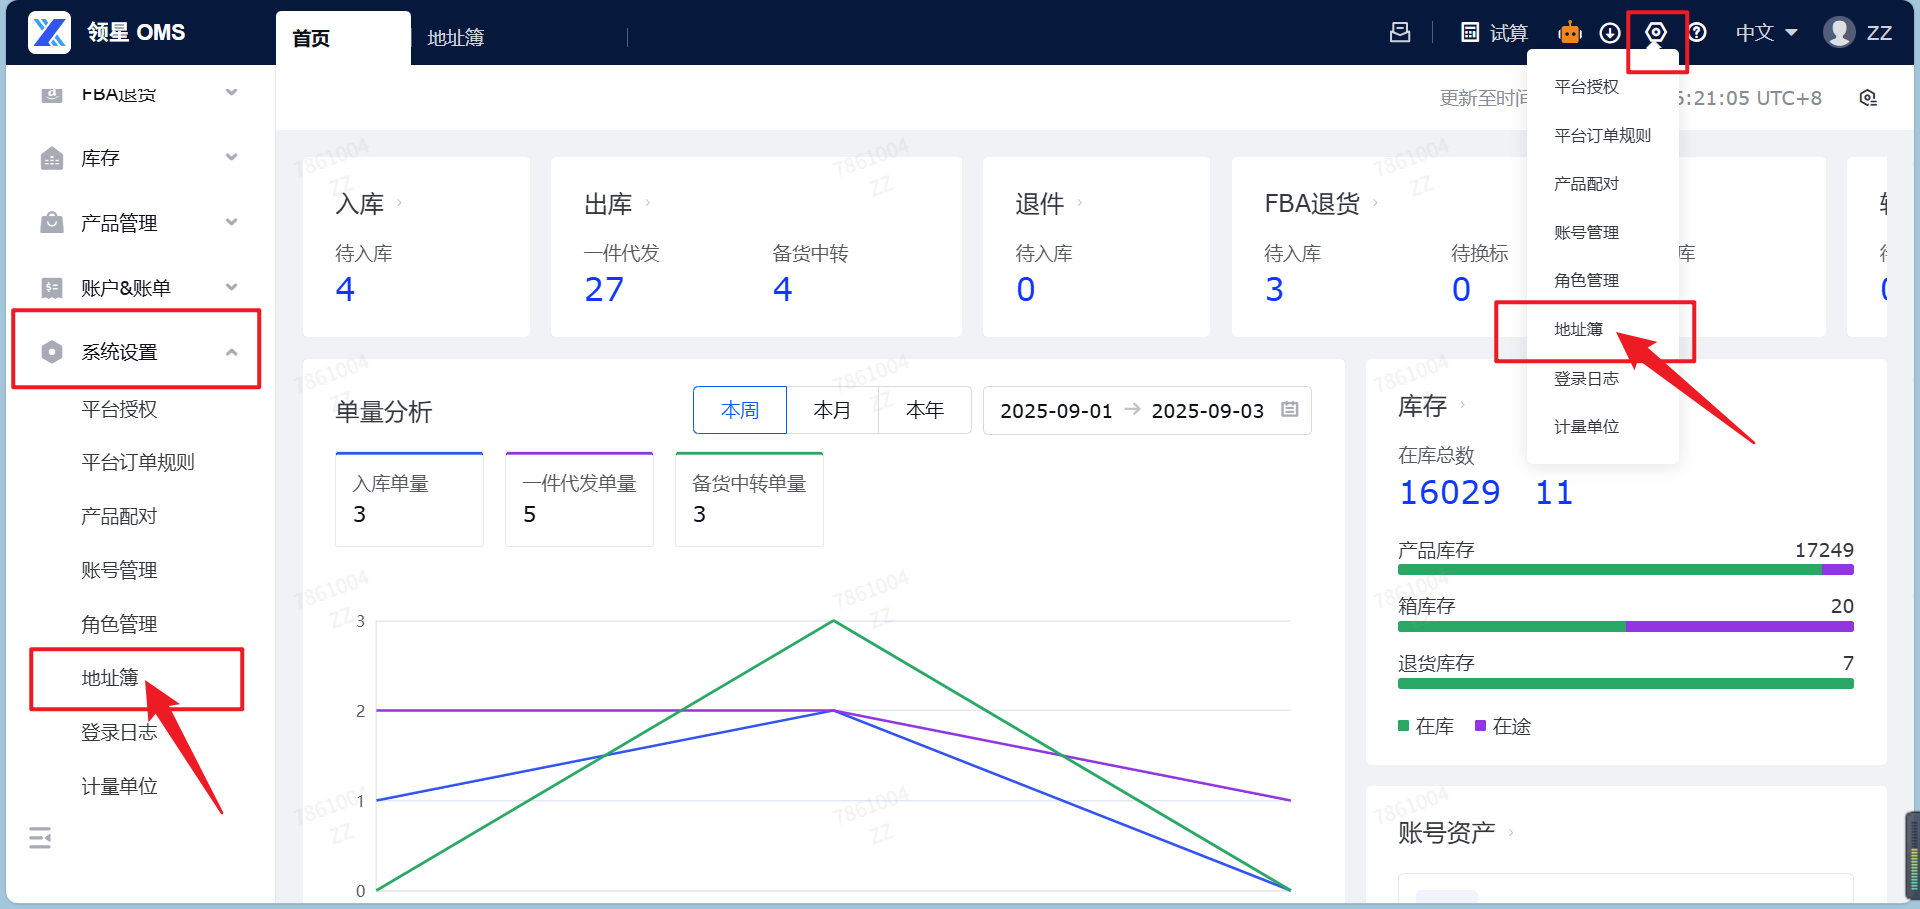The image size is (1920, 909).
Task: Open the 在库总数 value 16029
Action: point(1450,492)
